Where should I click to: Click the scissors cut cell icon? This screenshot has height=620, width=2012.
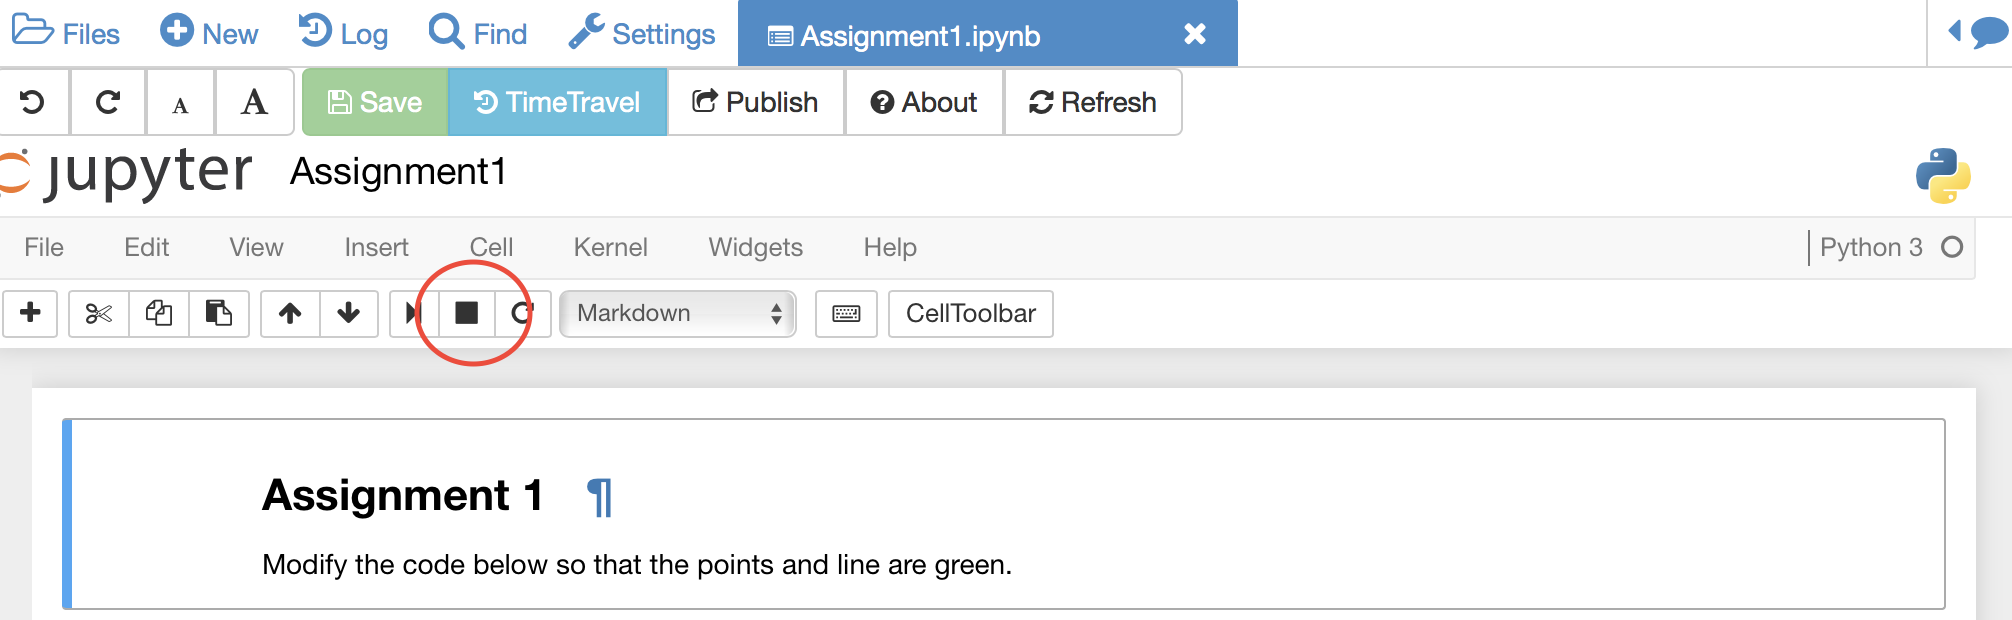(x=98, y=314)
